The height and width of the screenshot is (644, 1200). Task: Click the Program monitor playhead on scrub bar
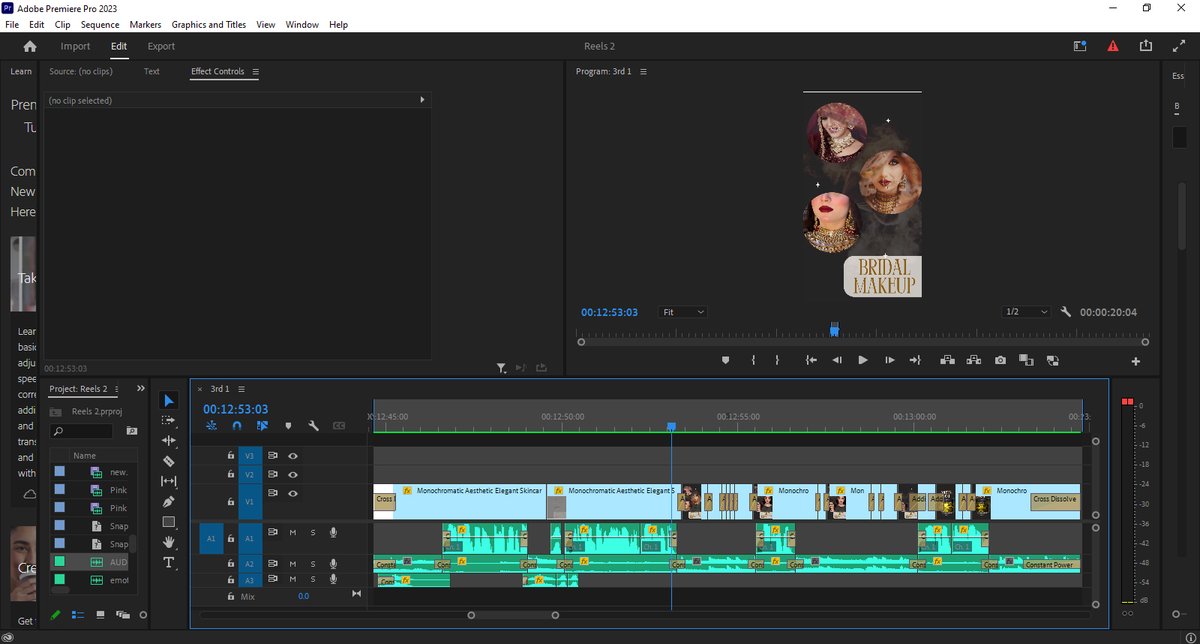[834, 330]
